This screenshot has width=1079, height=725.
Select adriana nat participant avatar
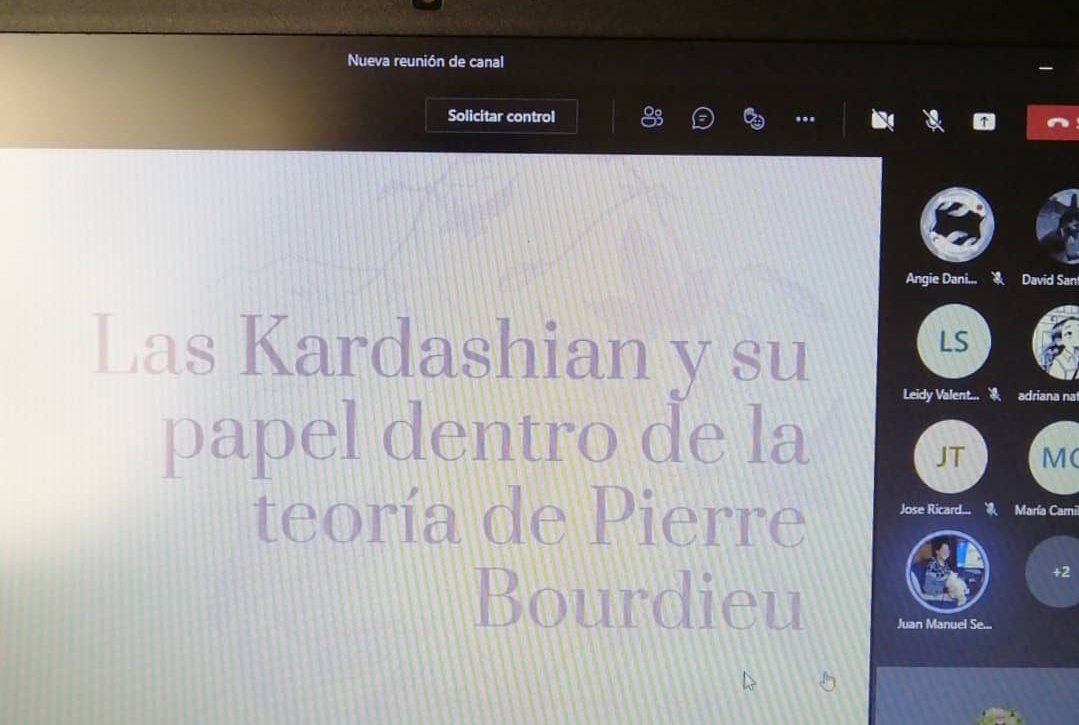(1056, 343)
